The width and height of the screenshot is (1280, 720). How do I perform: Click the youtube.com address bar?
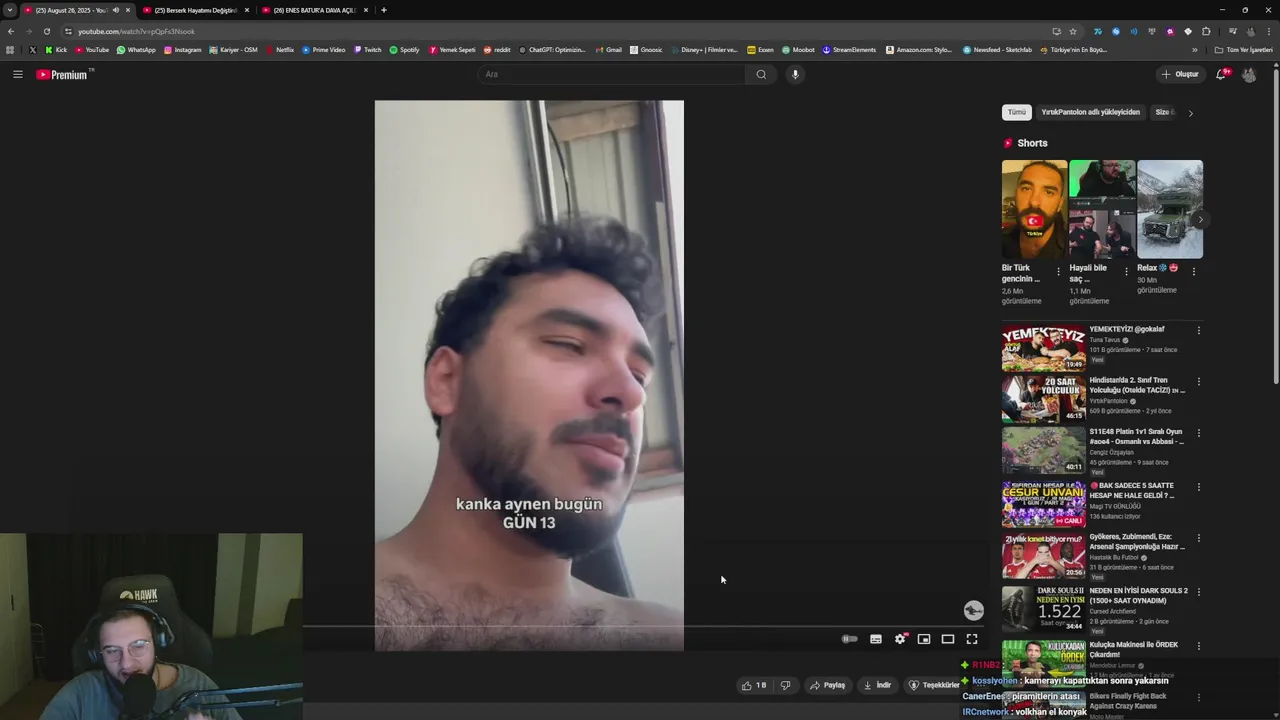click(560, 31)
